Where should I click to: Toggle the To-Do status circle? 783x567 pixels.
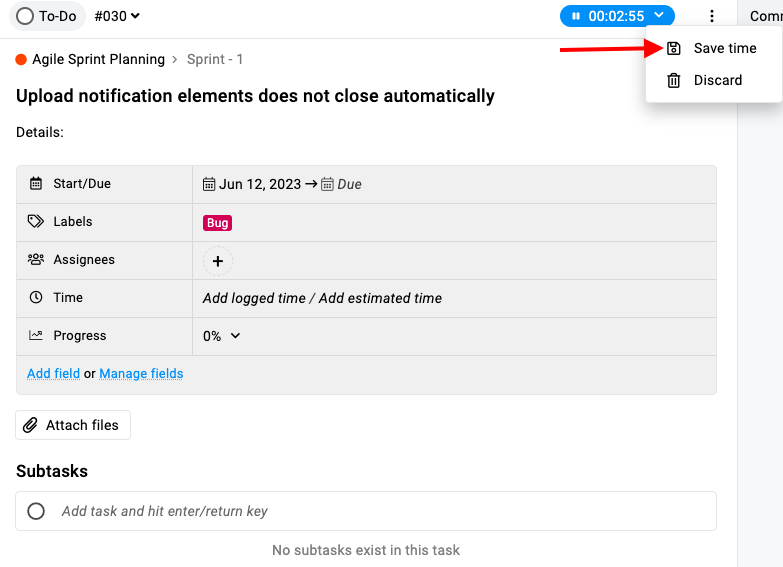pyautogui.click(x=25, y=16)
